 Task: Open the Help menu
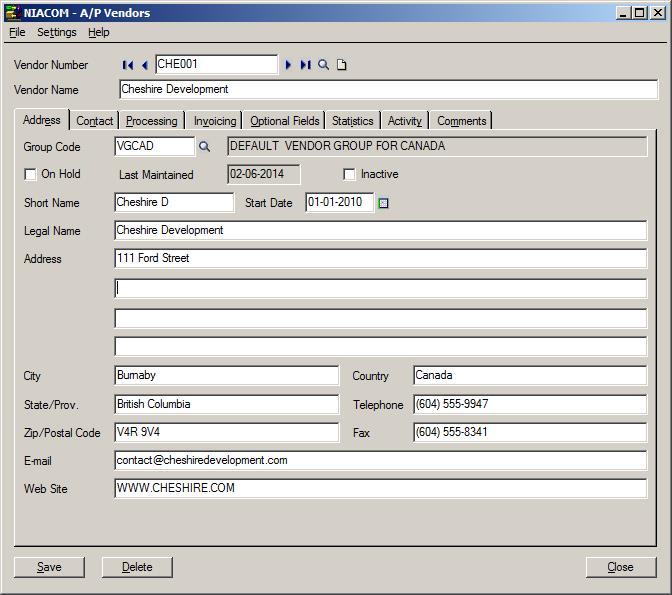[98, 32]
